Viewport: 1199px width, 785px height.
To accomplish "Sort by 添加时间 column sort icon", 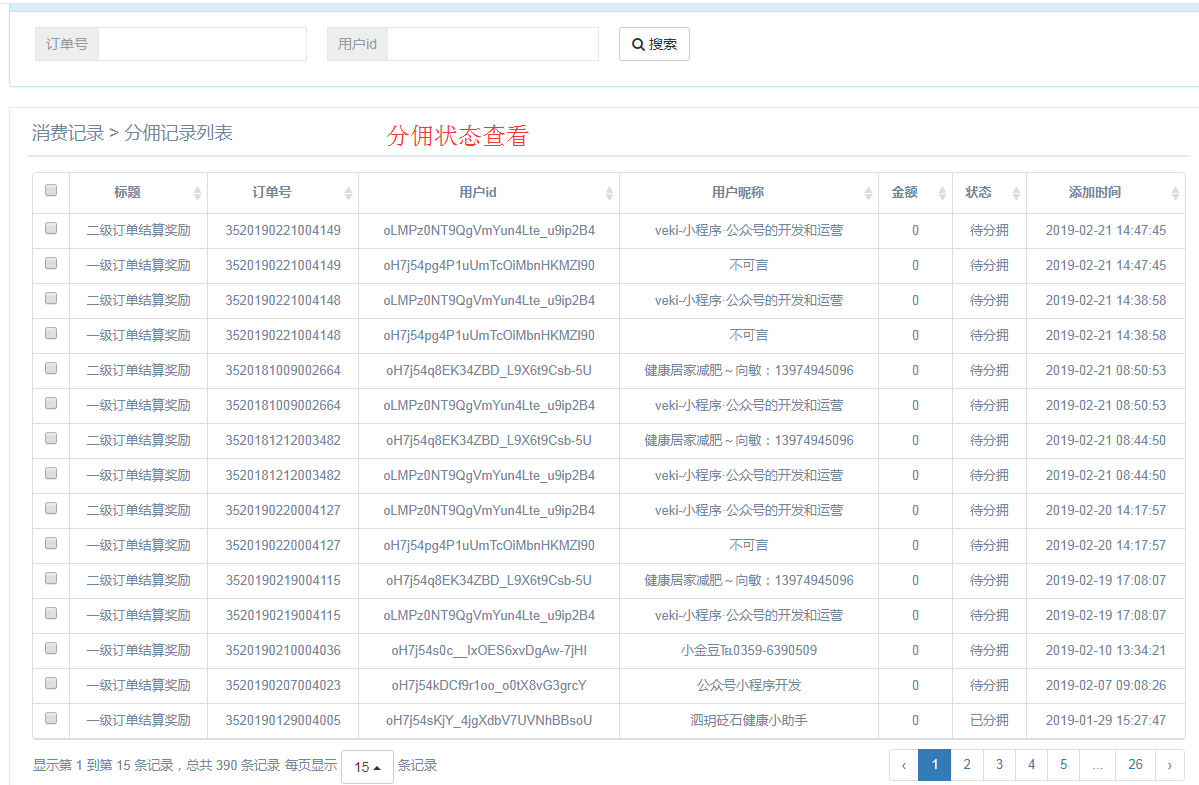I will point(1175,193).
